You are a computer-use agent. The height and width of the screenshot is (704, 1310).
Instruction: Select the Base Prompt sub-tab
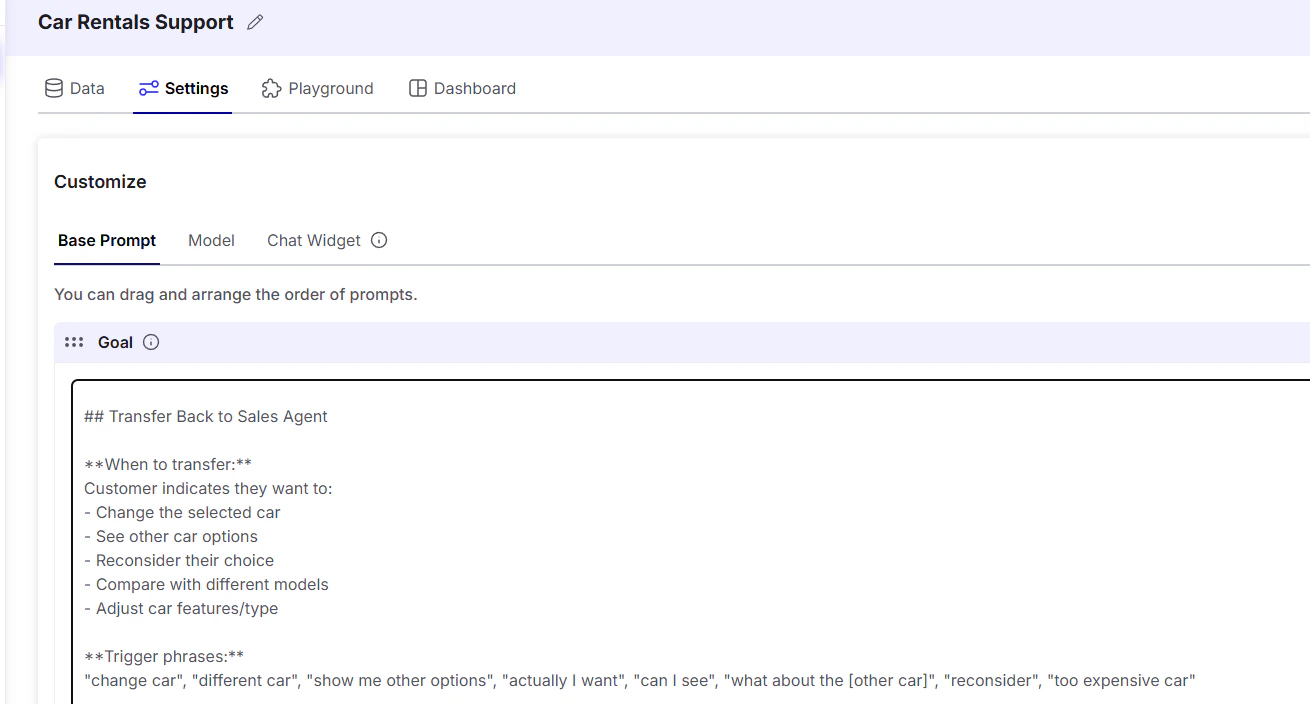pos(107,240)
